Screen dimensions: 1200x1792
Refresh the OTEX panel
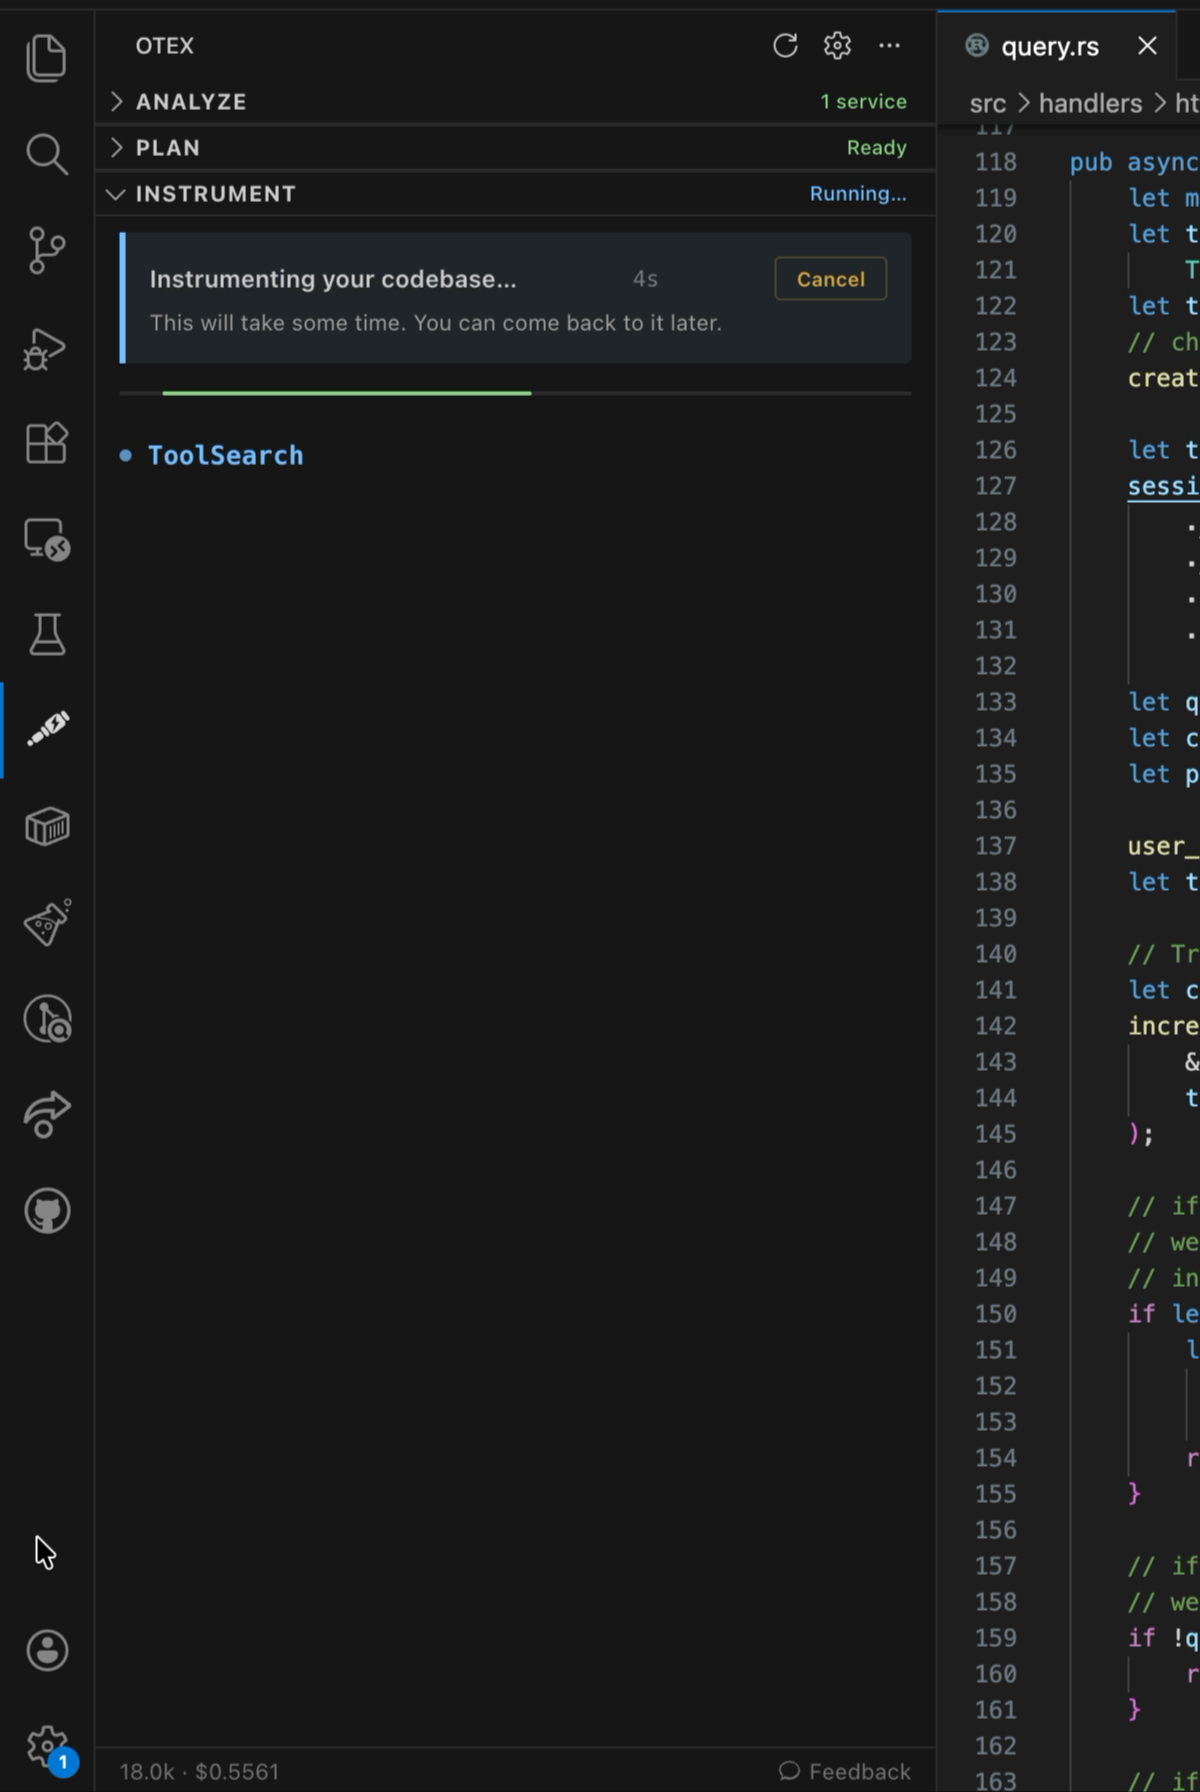point(785,46)
